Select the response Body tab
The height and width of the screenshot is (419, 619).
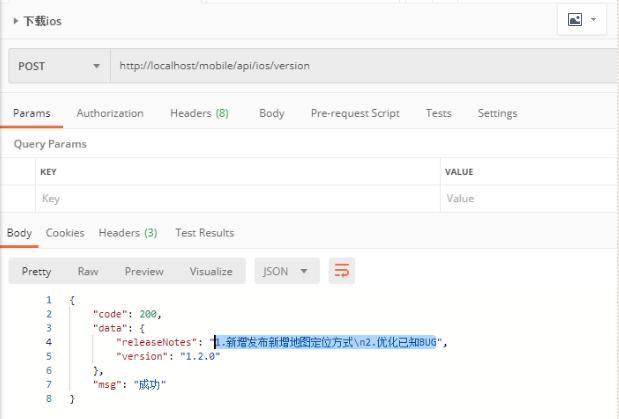[x=19, y=233]
